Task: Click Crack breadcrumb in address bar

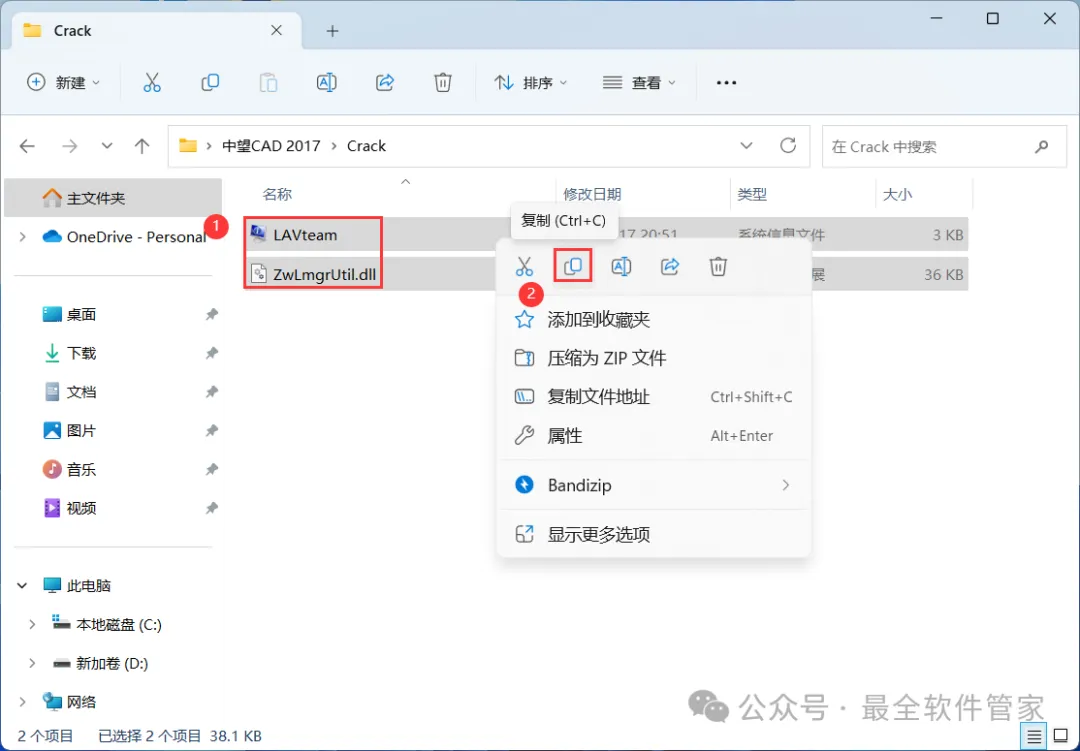Action: point(366,146)
